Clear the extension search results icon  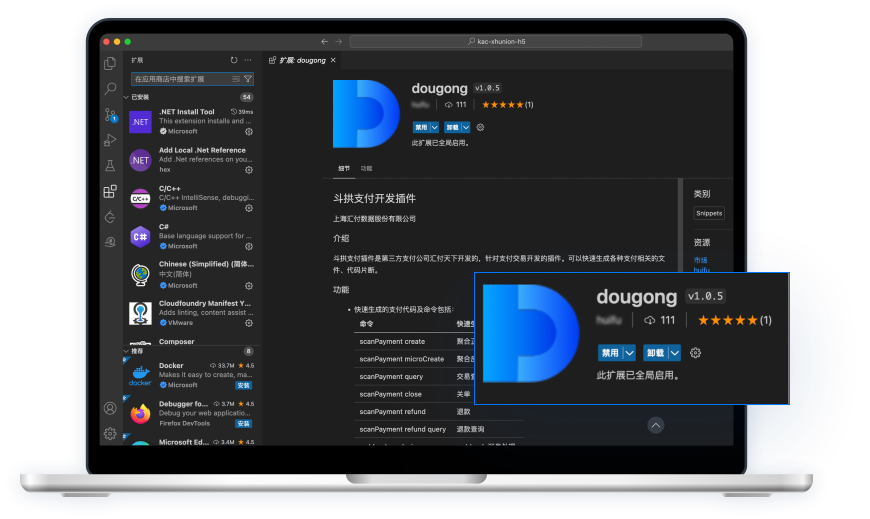(x=236, y=79)
